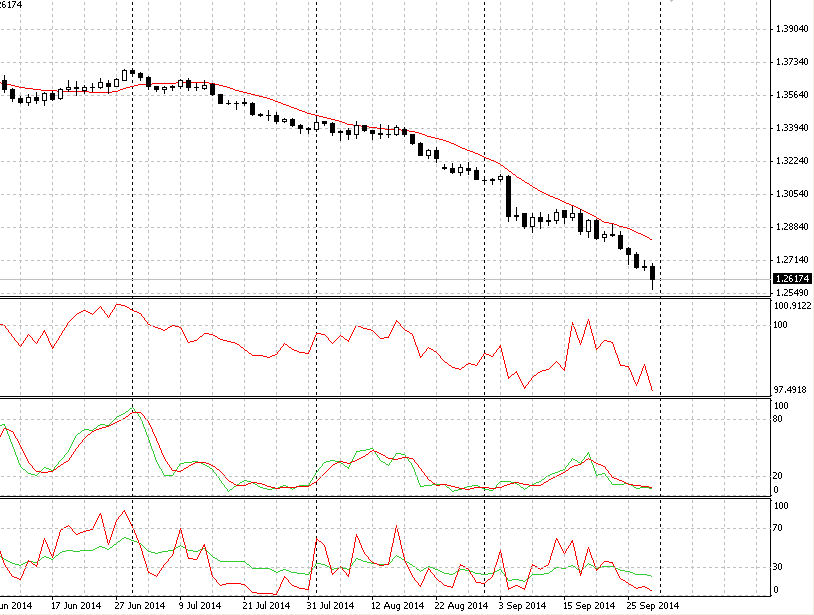Click the 1.33940 price scale label
This screenshot has height=615, width=814.
pos(792,128)
